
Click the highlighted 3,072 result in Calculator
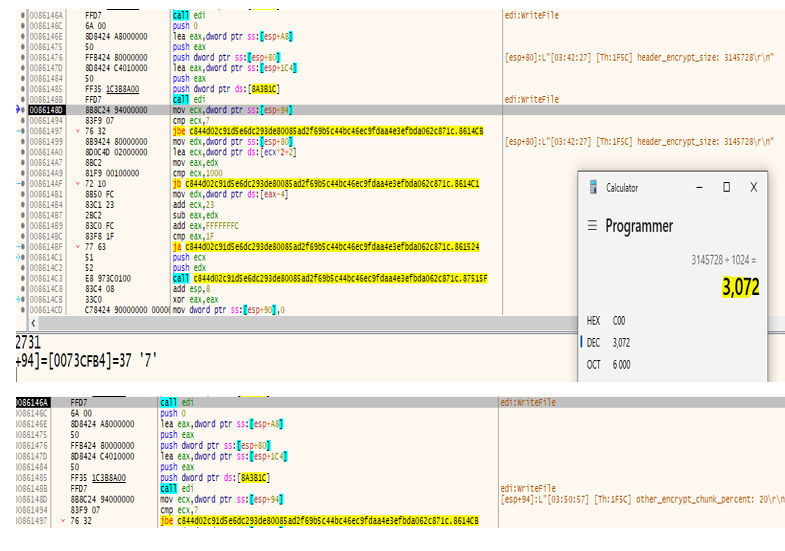[x=740, y=288]
